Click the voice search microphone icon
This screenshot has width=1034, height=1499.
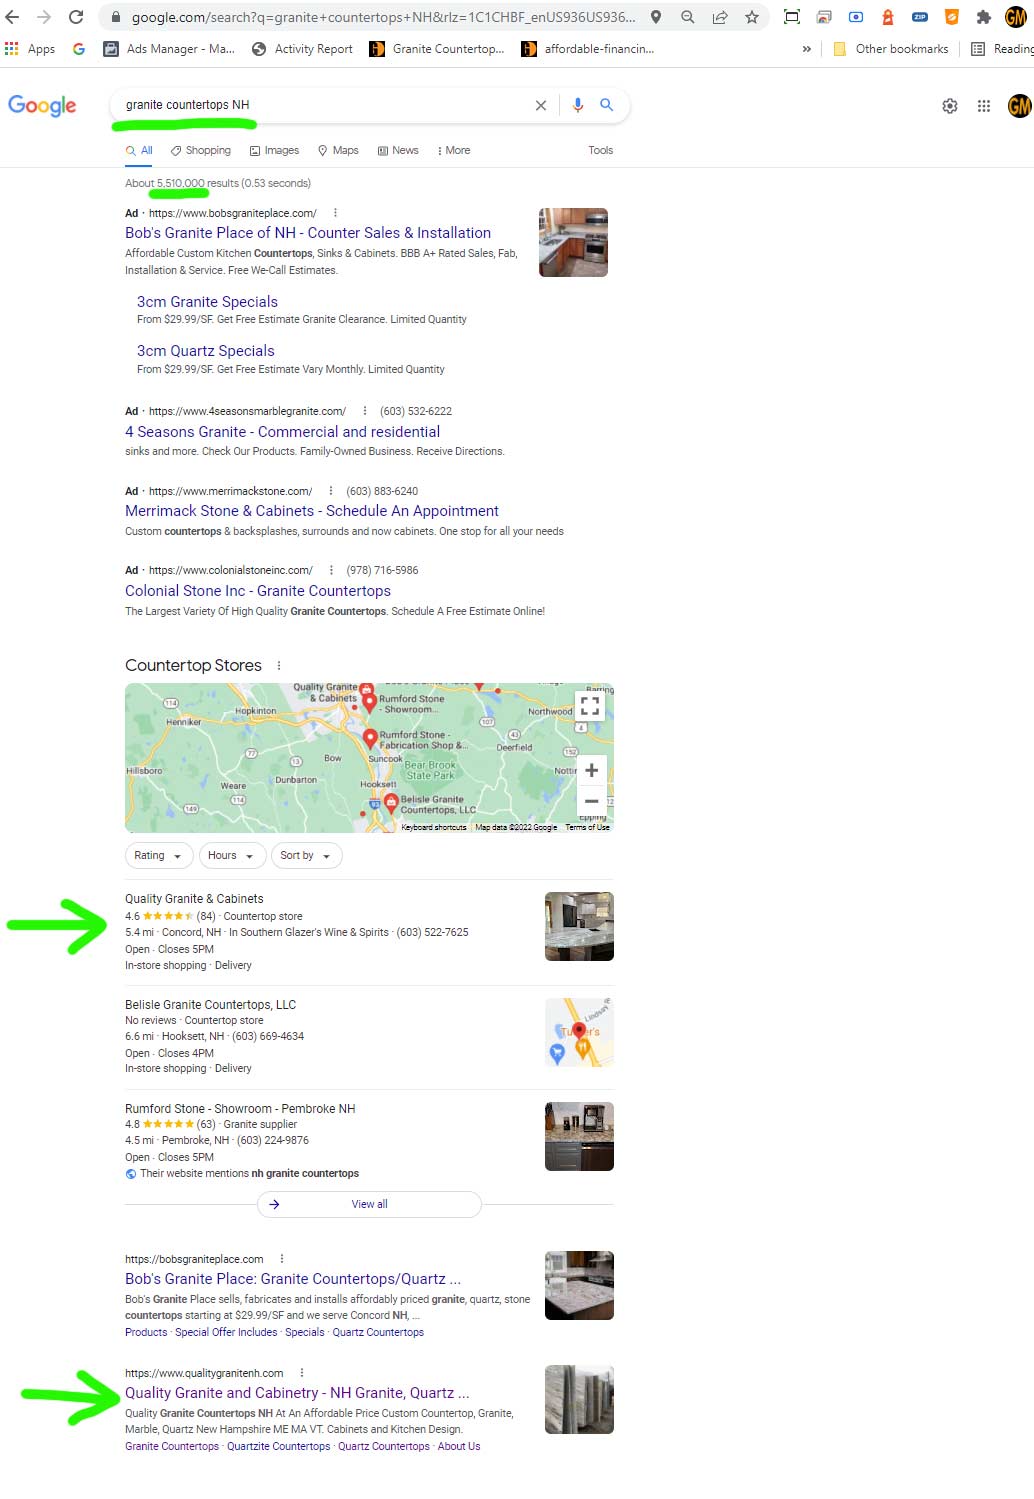(x=578, y=105)
